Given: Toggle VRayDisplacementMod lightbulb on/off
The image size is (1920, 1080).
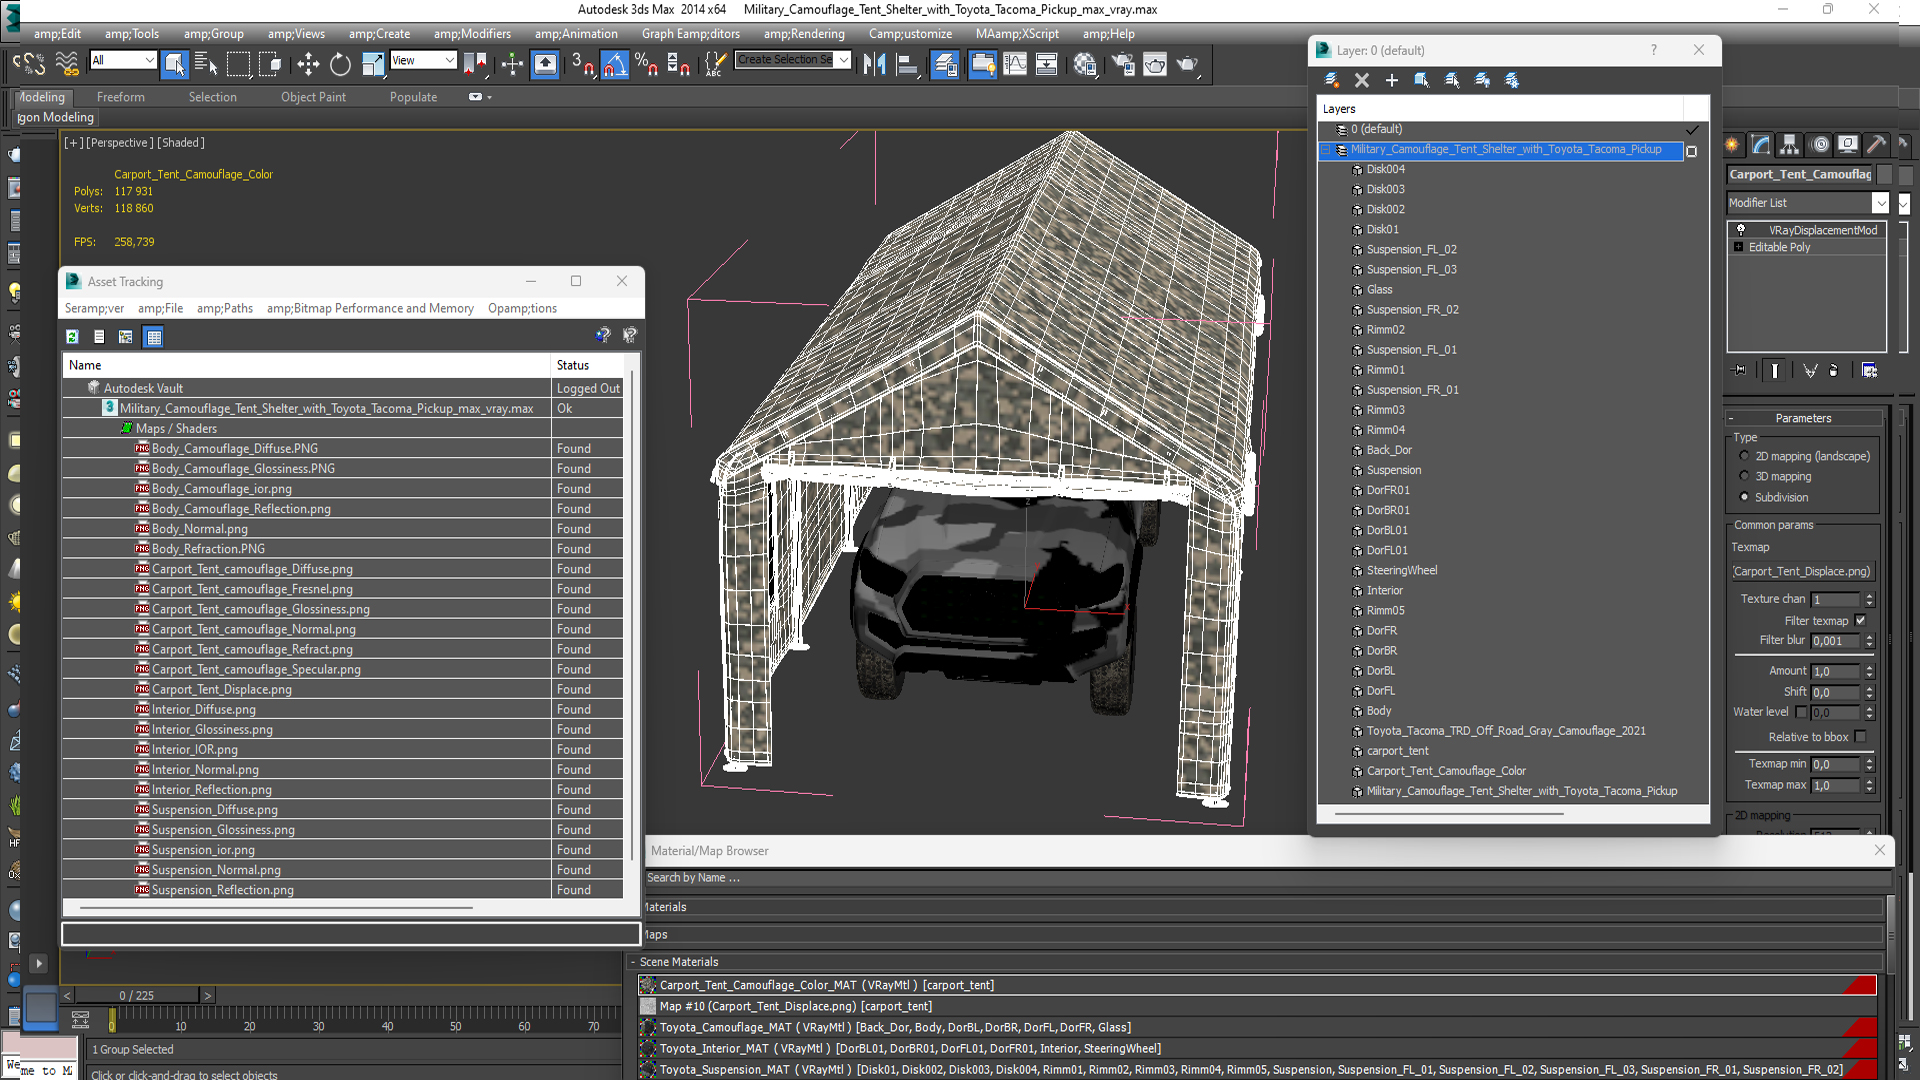Looking at the screenshot, I should [1741, 230].
